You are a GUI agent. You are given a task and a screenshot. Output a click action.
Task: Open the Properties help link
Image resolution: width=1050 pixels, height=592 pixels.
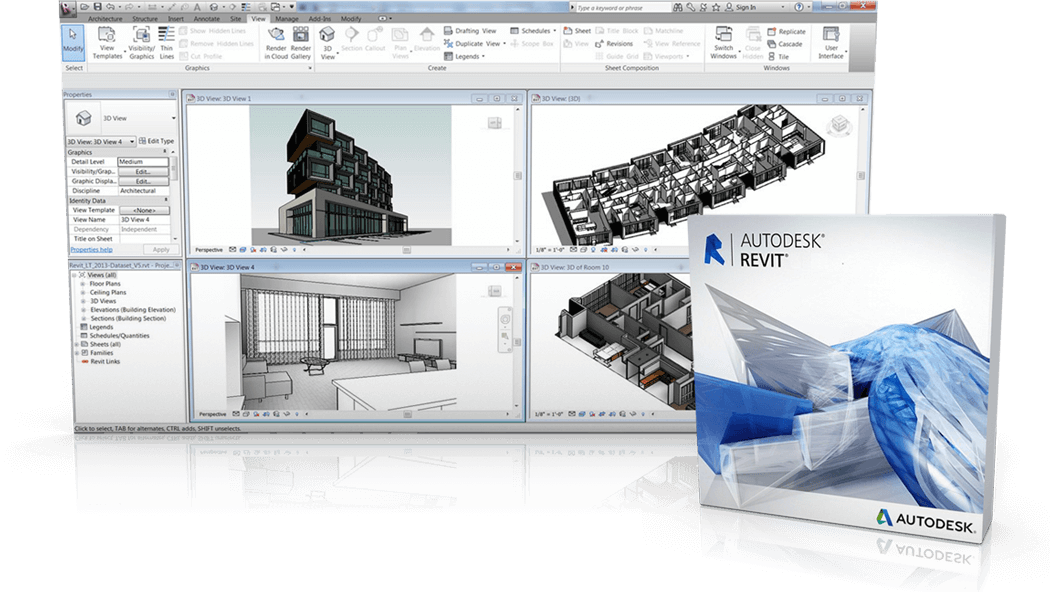tap(92, 250)
